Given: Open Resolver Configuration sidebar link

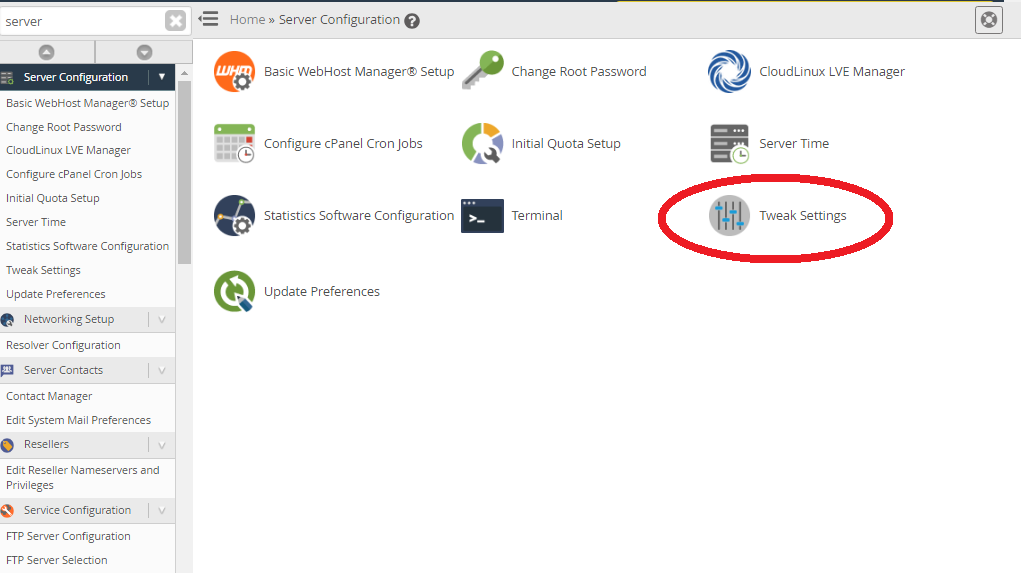Looking at the screenshot, I should click(x=63, y=345).
